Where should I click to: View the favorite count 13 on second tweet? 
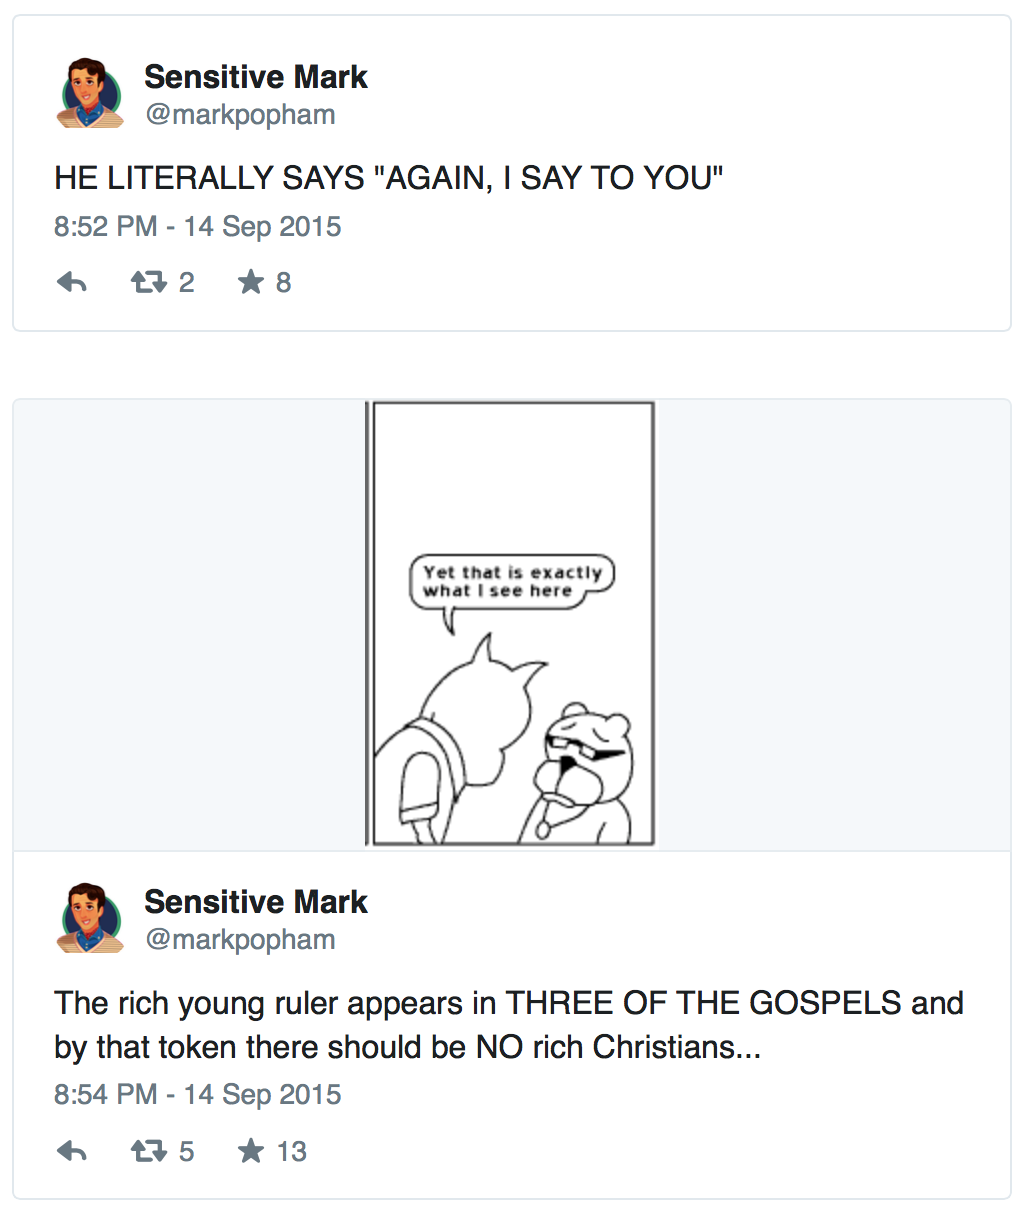coord(292,1152)
